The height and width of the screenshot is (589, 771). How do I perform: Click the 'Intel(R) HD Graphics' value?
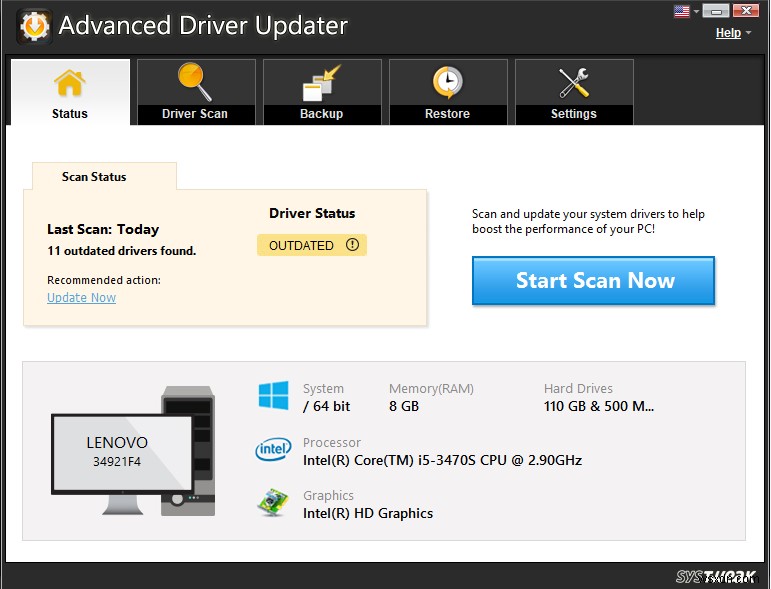(x=368, y=513)
